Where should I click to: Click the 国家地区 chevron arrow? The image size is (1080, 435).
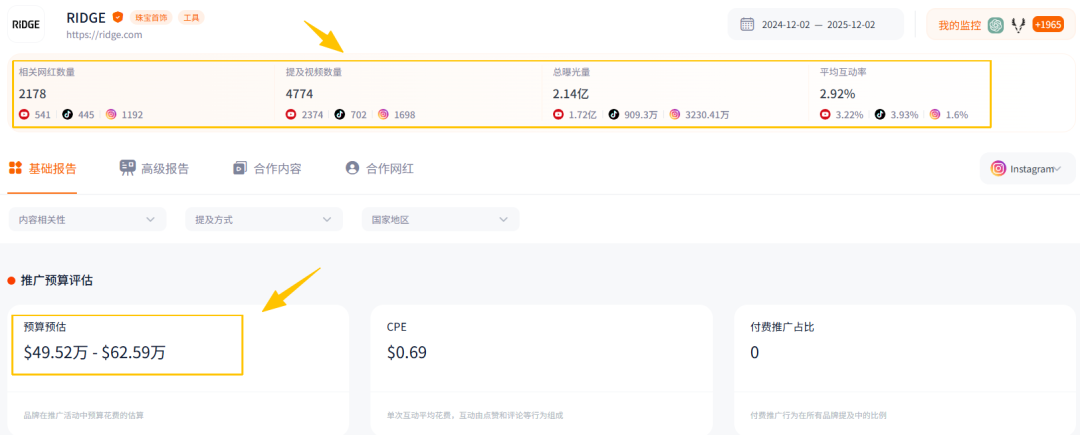click(x=503, y=220)
